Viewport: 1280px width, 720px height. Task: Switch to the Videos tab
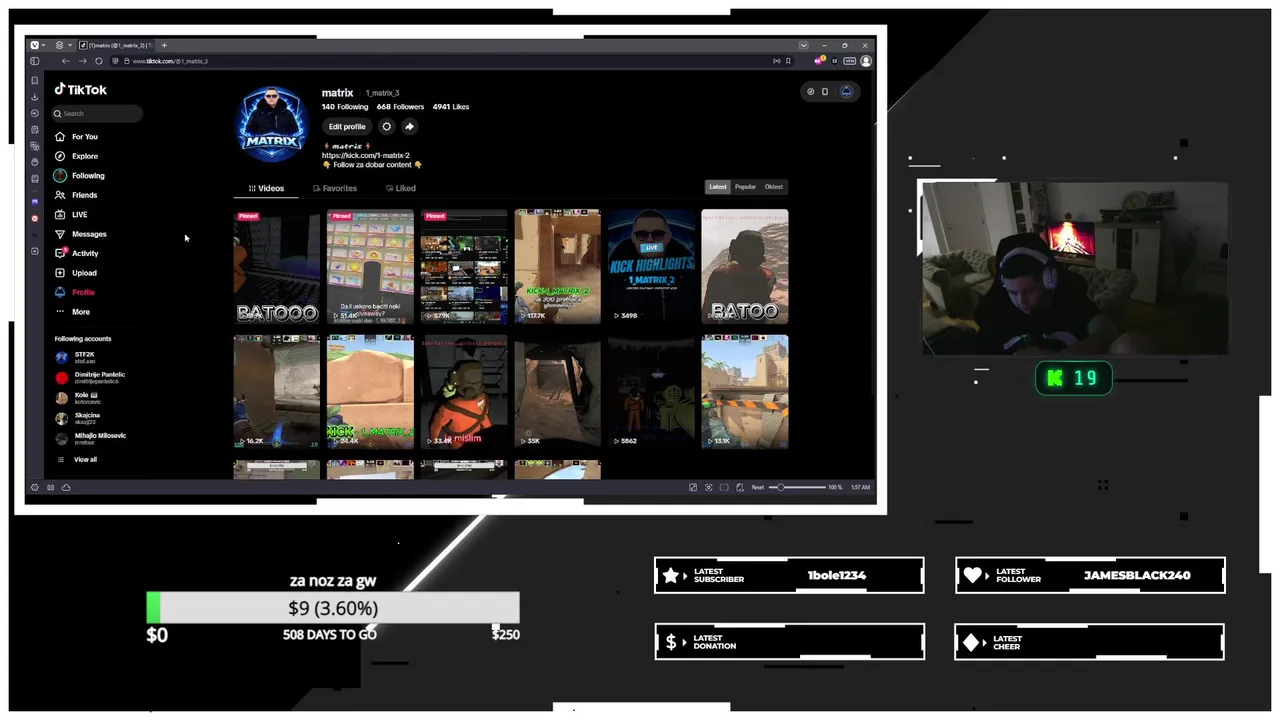click(x=267, y=188)
